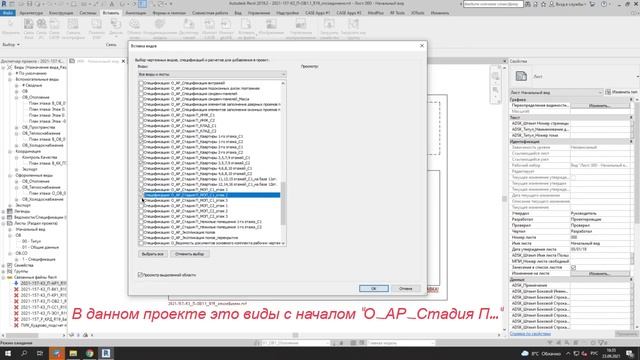
Task: Open Windows taskbar search
Action: (24, 353)
